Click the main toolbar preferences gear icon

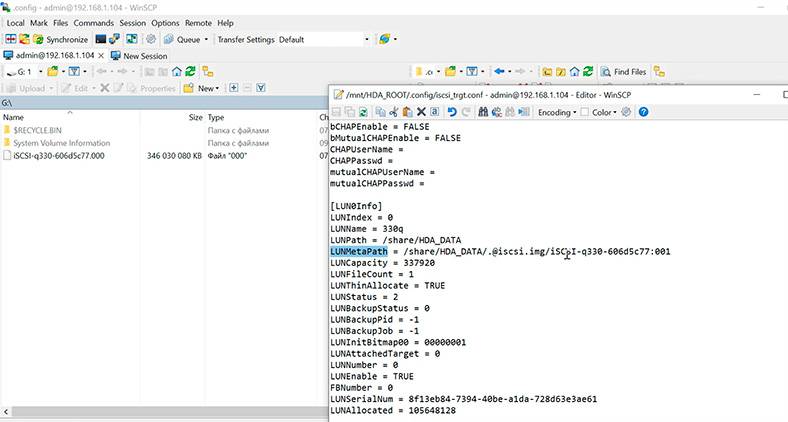[x=151, y=39]
